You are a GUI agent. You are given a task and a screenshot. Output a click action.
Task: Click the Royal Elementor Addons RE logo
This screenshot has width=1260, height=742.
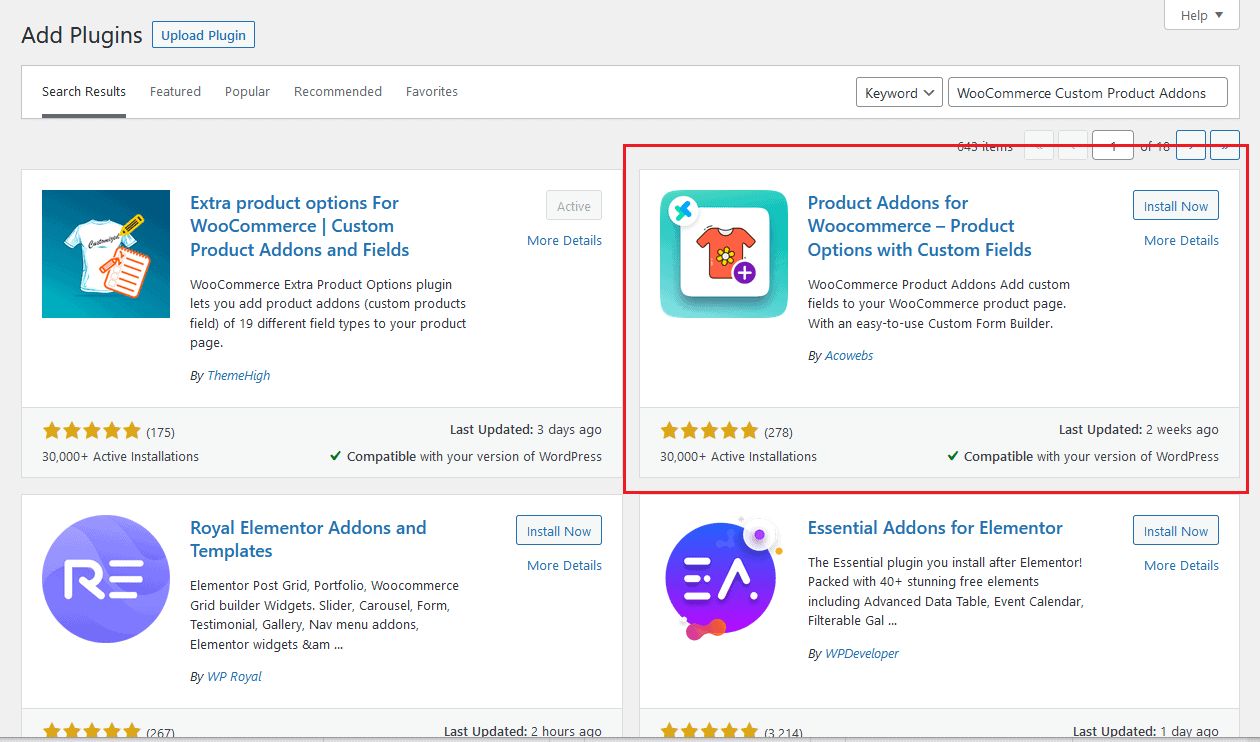tap(106, 579)
